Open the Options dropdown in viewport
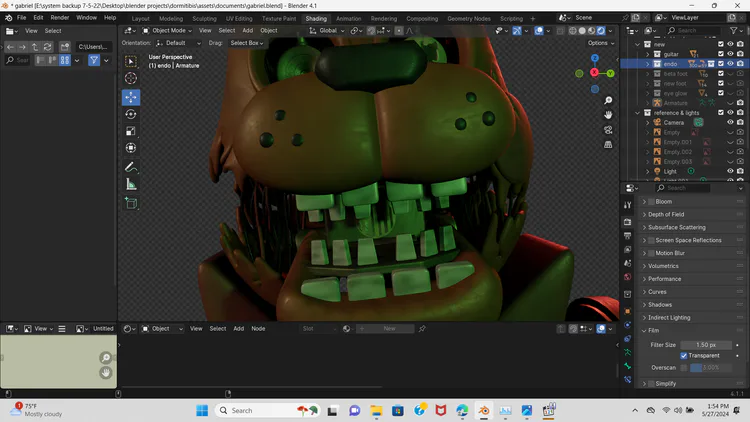 [x=601, y=43]
